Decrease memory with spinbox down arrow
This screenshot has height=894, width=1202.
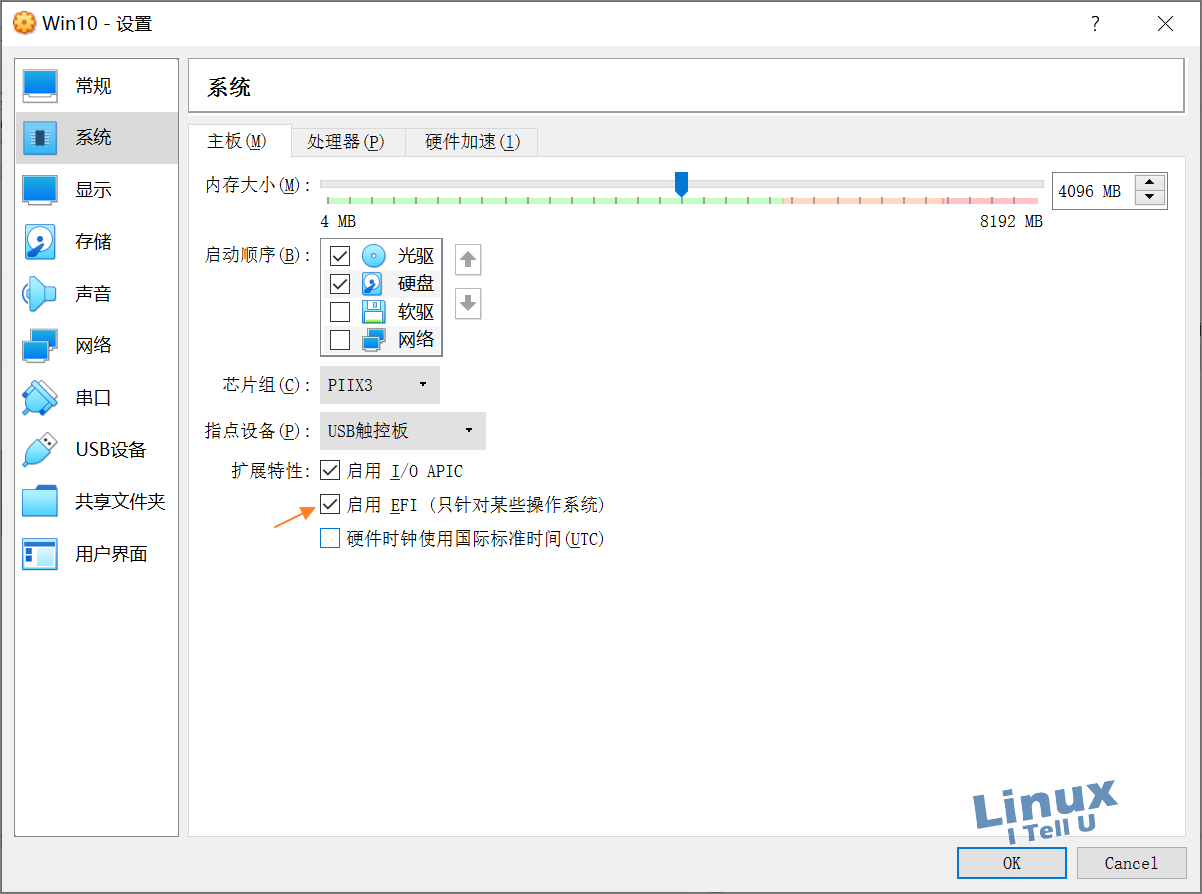(1150, 198)
